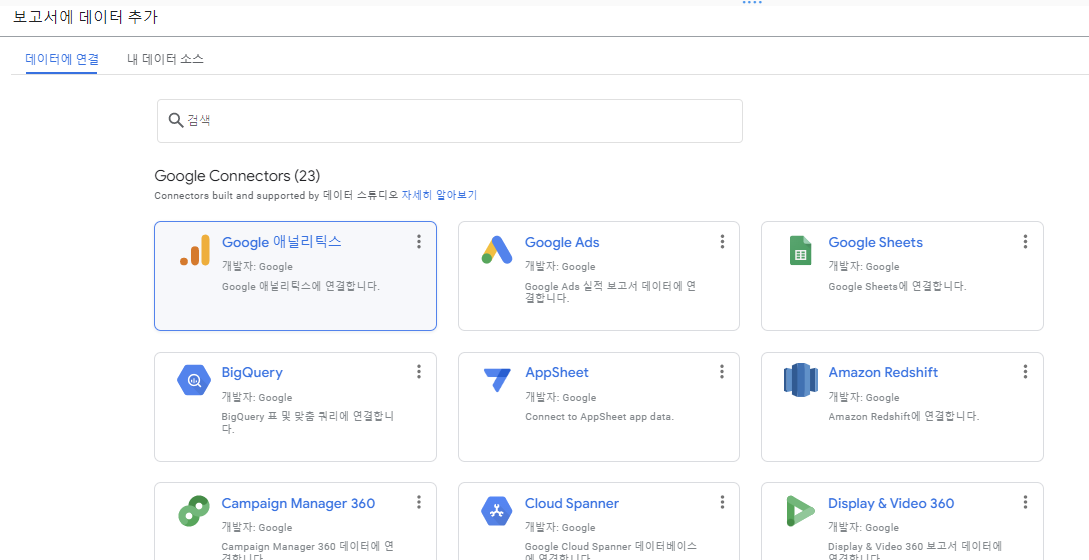Open more options for Google 애널리틱스 card
This screenshot has width=1089, height=560.
(x=419, y=242)
